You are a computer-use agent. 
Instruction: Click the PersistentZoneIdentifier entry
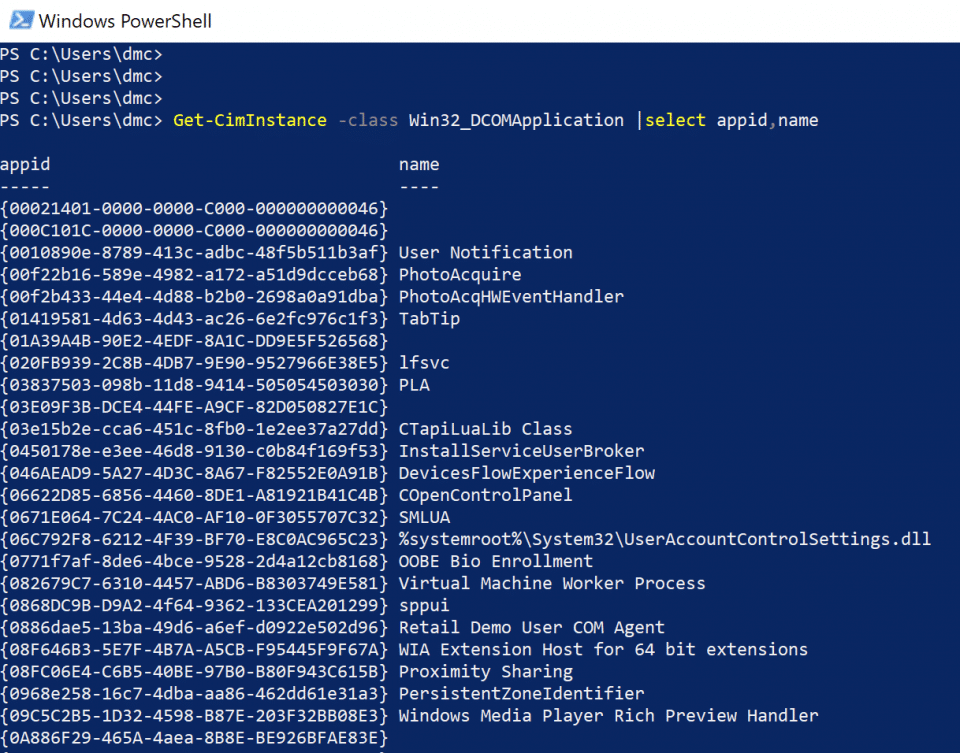[x=521, y=694]
